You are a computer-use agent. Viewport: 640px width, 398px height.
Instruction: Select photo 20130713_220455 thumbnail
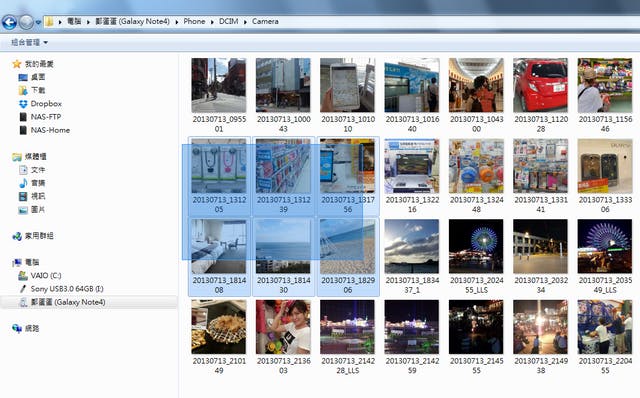tap(605, 327)
